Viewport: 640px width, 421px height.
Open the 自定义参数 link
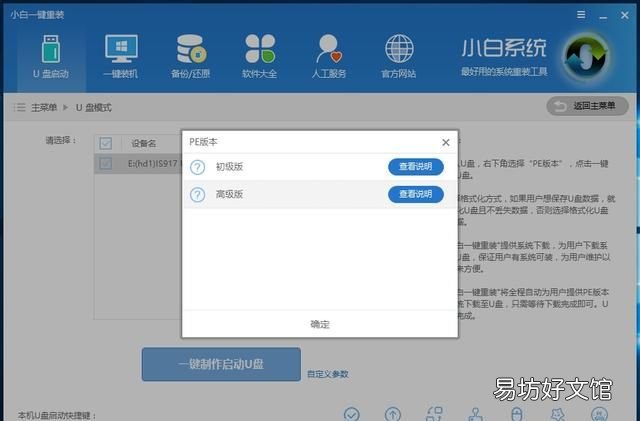[x=328, y=374]
